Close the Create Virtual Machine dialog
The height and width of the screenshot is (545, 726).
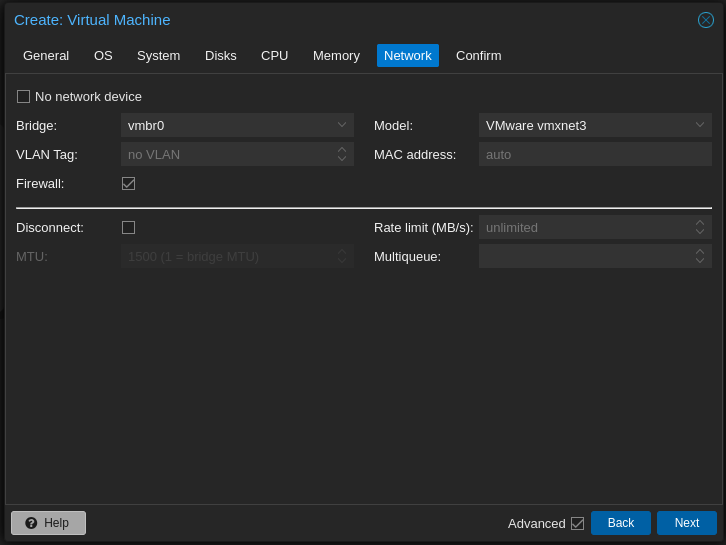(706, 20)
